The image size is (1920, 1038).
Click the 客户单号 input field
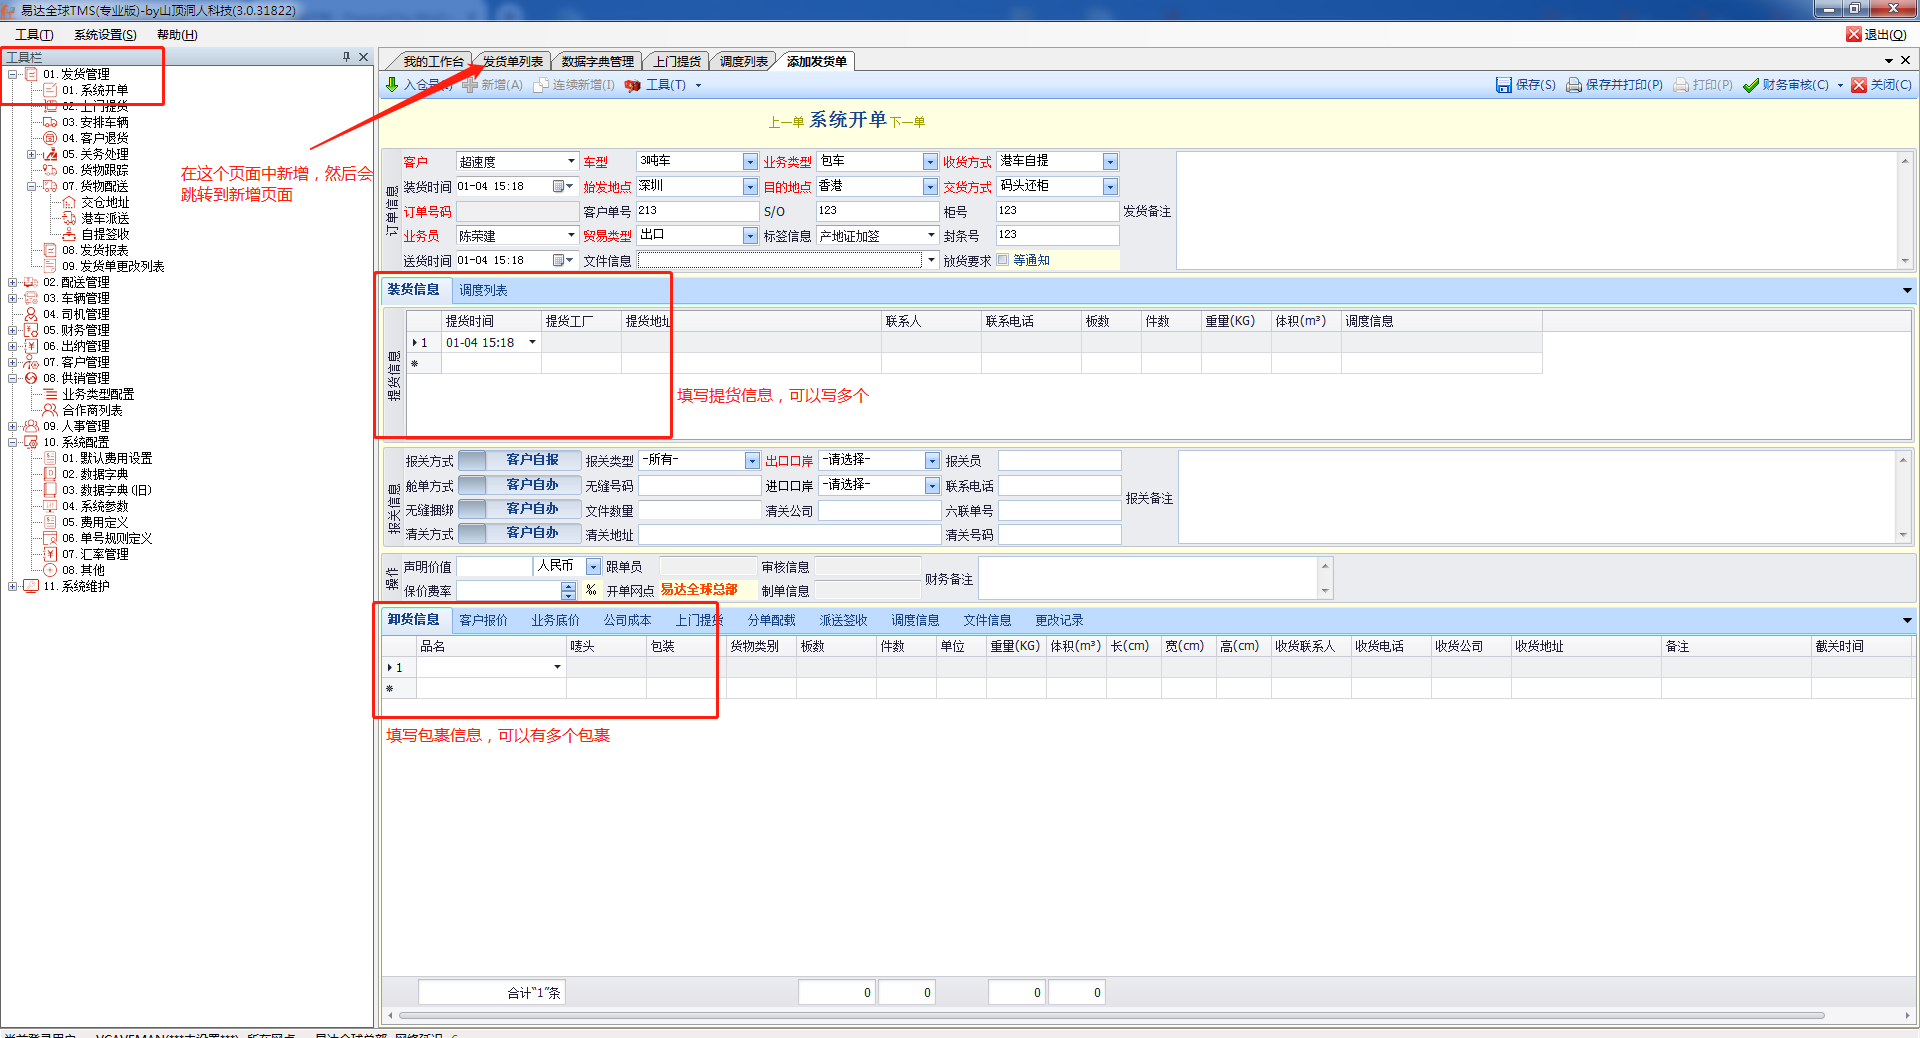pos(697,211)
